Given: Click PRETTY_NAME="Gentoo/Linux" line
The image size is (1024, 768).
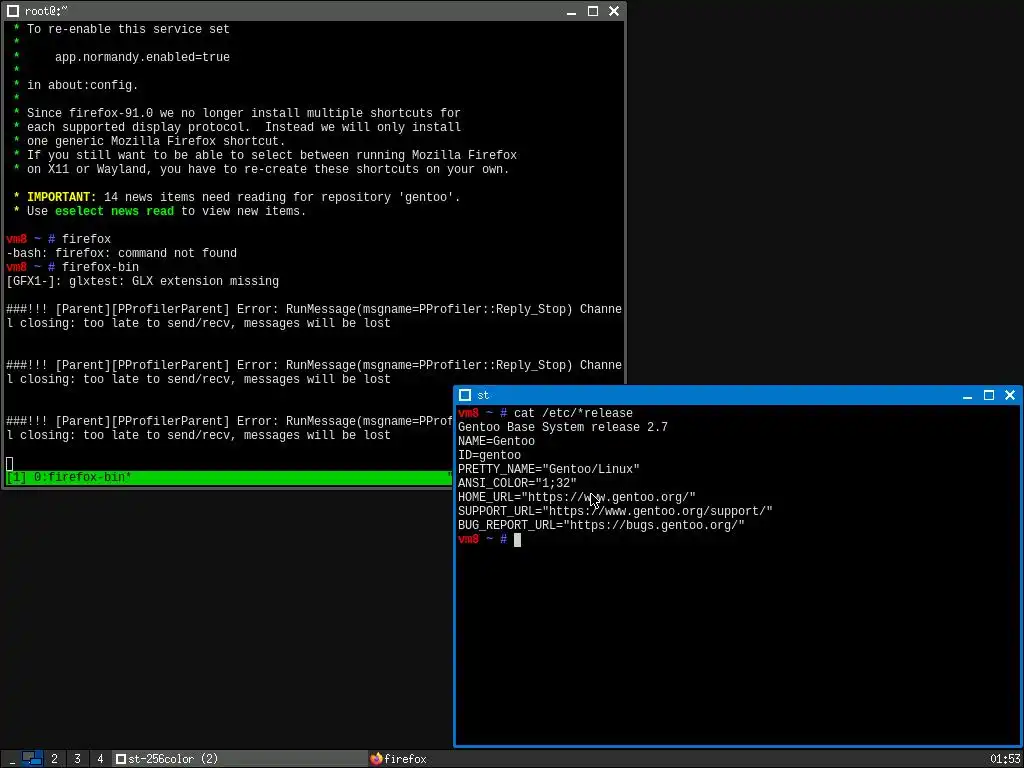Looking at the screenshot, I should point(549,470).
